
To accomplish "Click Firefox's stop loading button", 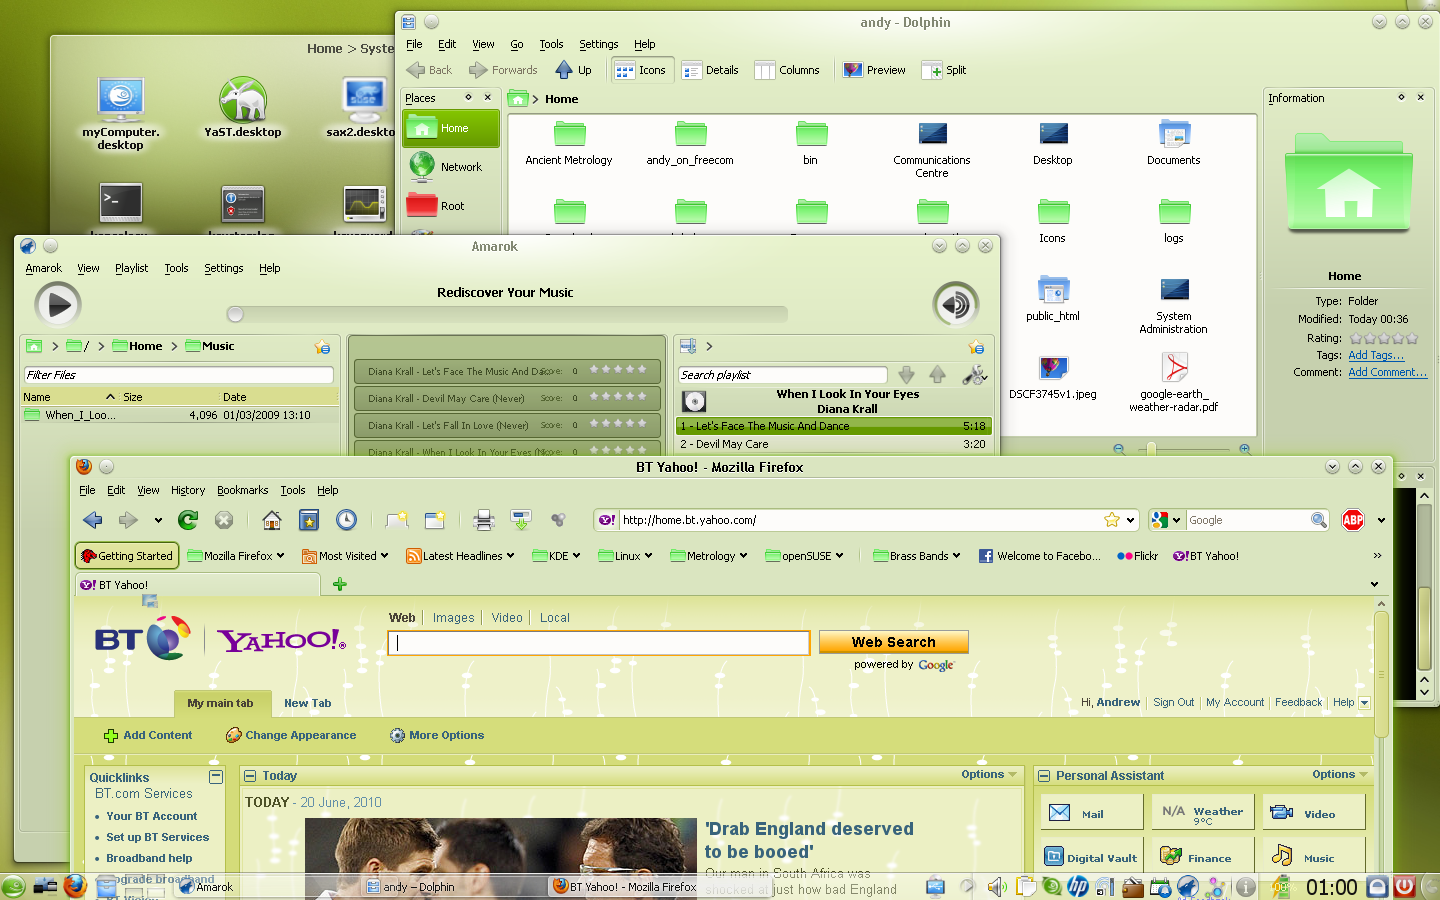I will click(x=224, y=520).
